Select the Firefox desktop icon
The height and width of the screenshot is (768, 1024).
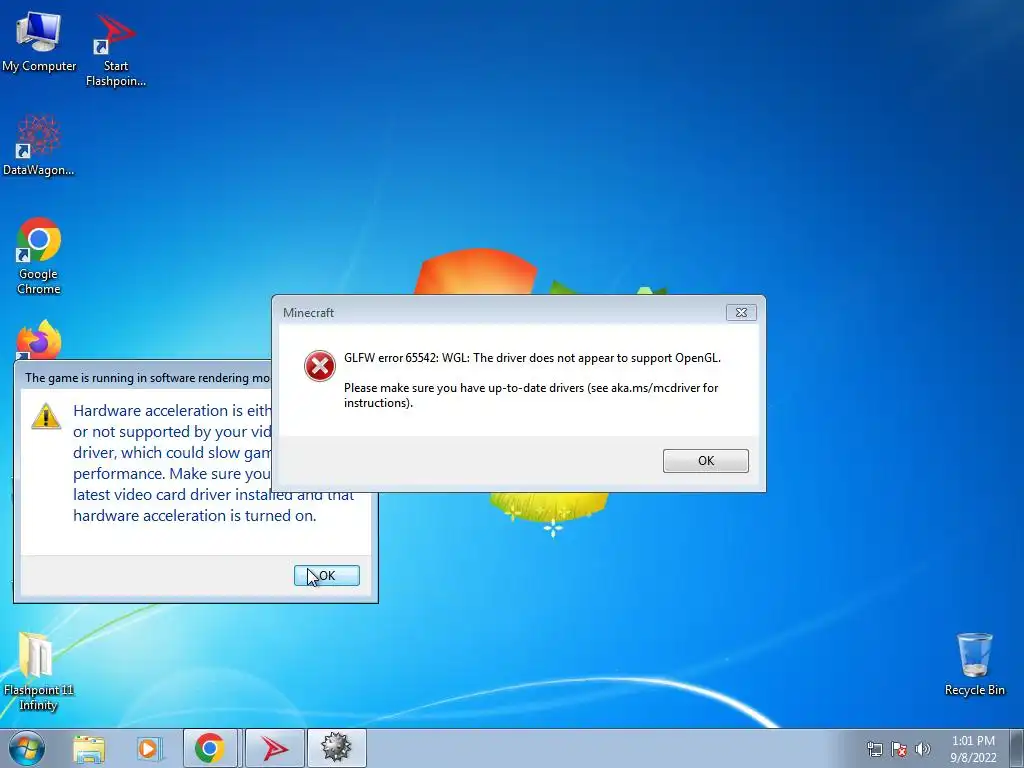[39, 340]
